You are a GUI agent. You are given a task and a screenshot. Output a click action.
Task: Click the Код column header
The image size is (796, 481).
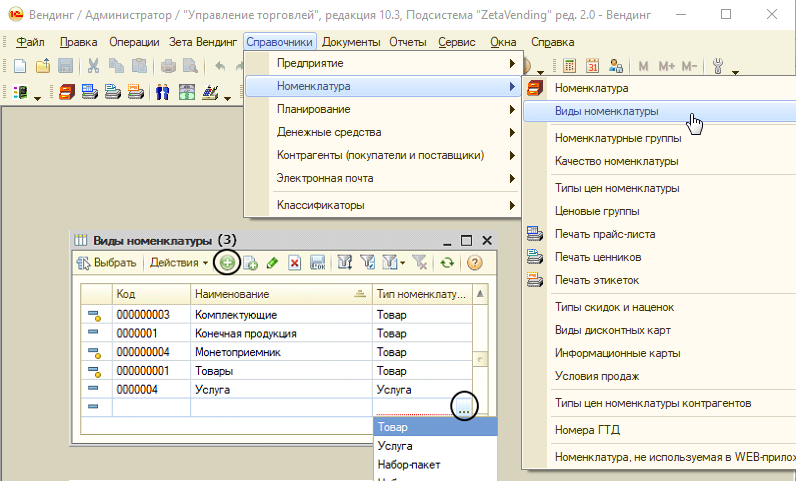tap(151, 294)
